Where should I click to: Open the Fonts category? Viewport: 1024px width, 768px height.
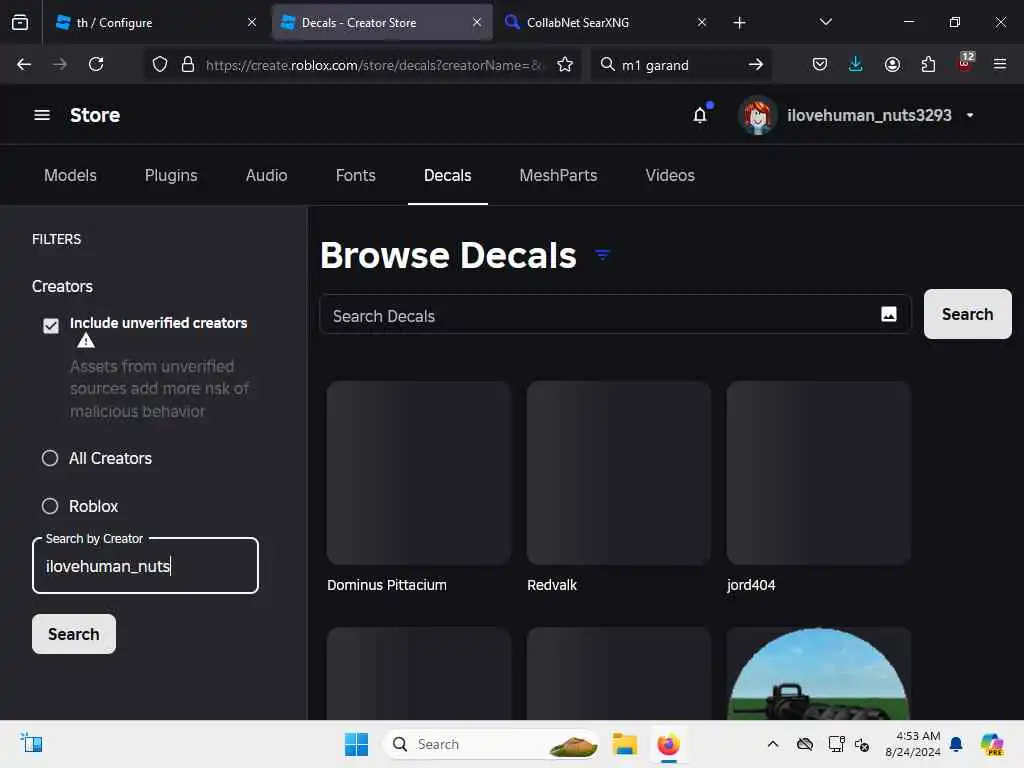click(x=355, y=175)
